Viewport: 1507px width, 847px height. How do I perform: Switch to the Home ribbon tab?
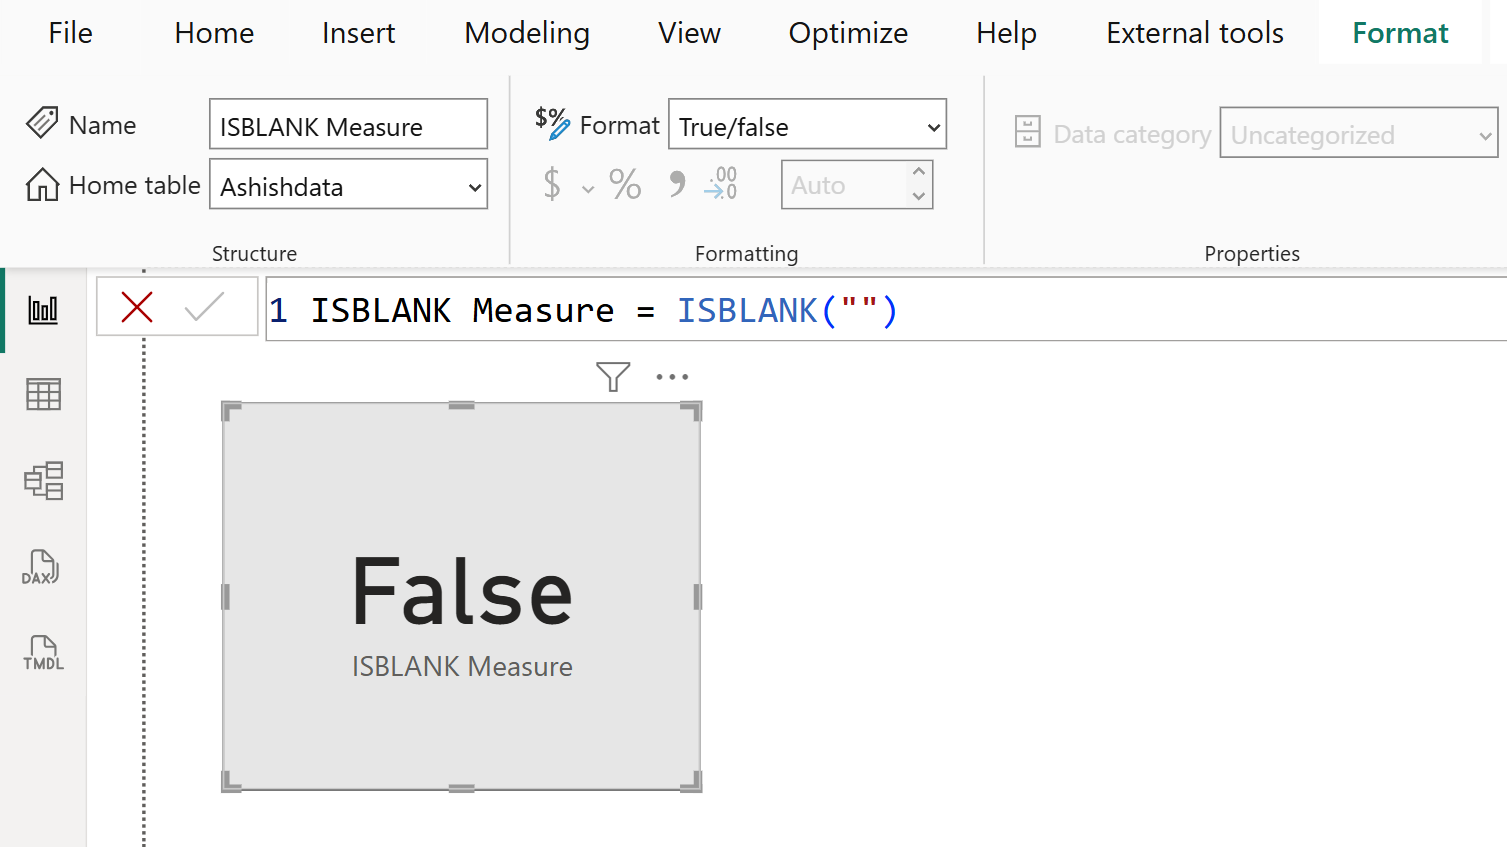[213, 32]
